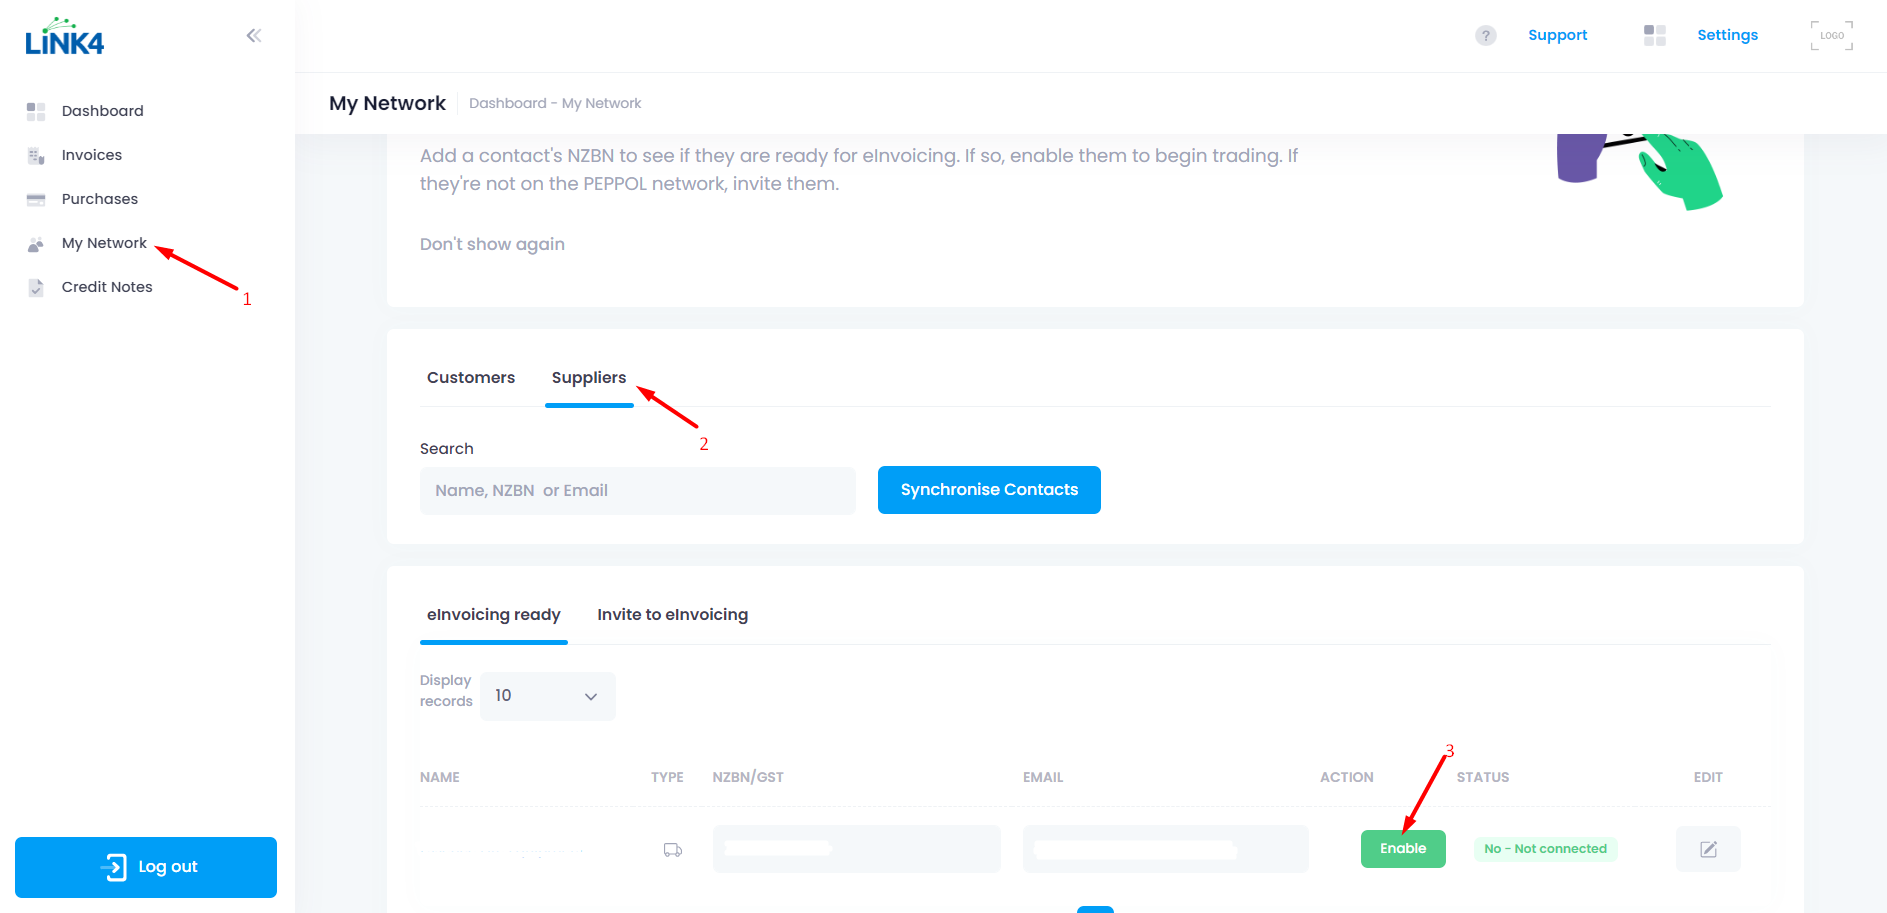This screenshot has height=913, width=1887.
Task: Click the LINK4 logo
Action: [x=64, y=37]
